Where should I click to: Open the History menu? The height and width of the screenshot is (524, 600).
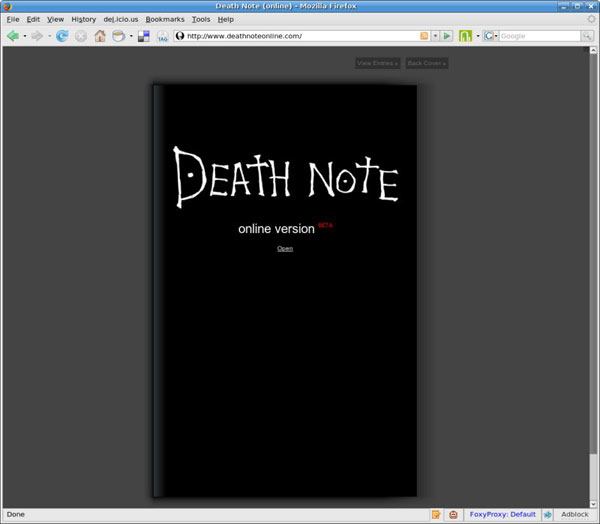(83, 19)
